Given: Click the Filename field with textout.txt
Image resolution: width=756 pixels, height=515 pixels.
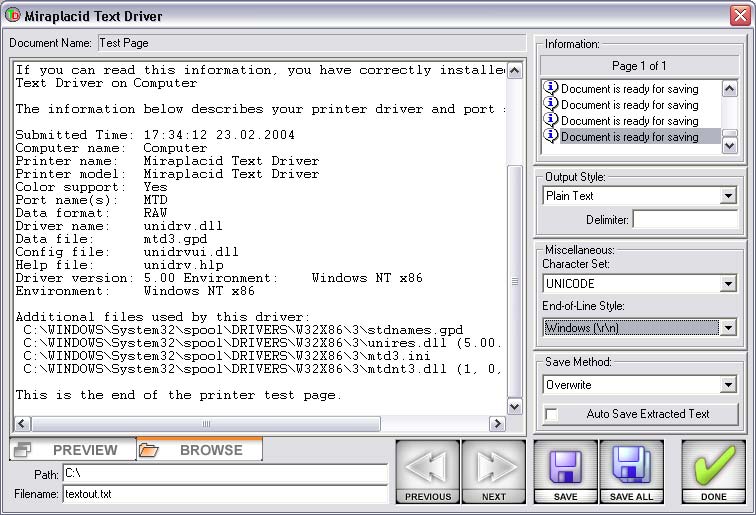Looking at the screenshot, I should pyautogui.click(x=225, y=494).
